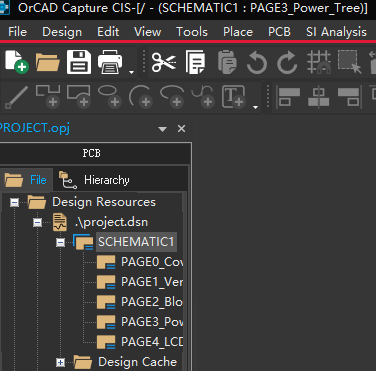Open the Tools menu
376x371 pixels.
click(x=192, y=32)
